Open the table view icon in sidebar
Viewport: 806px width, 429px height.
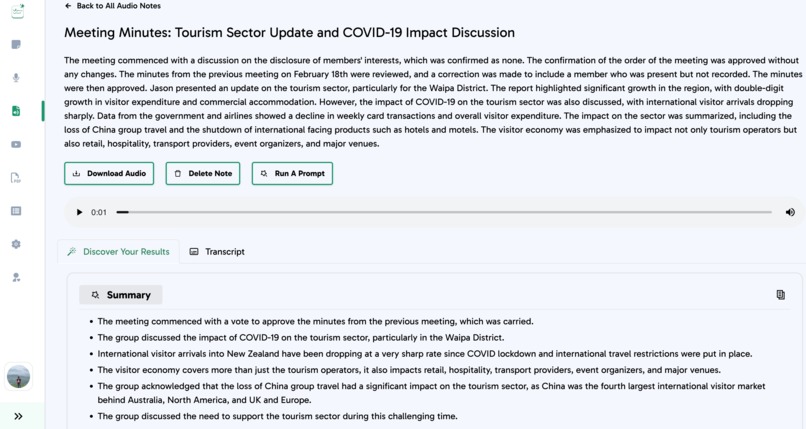click(x=16, y=211)
